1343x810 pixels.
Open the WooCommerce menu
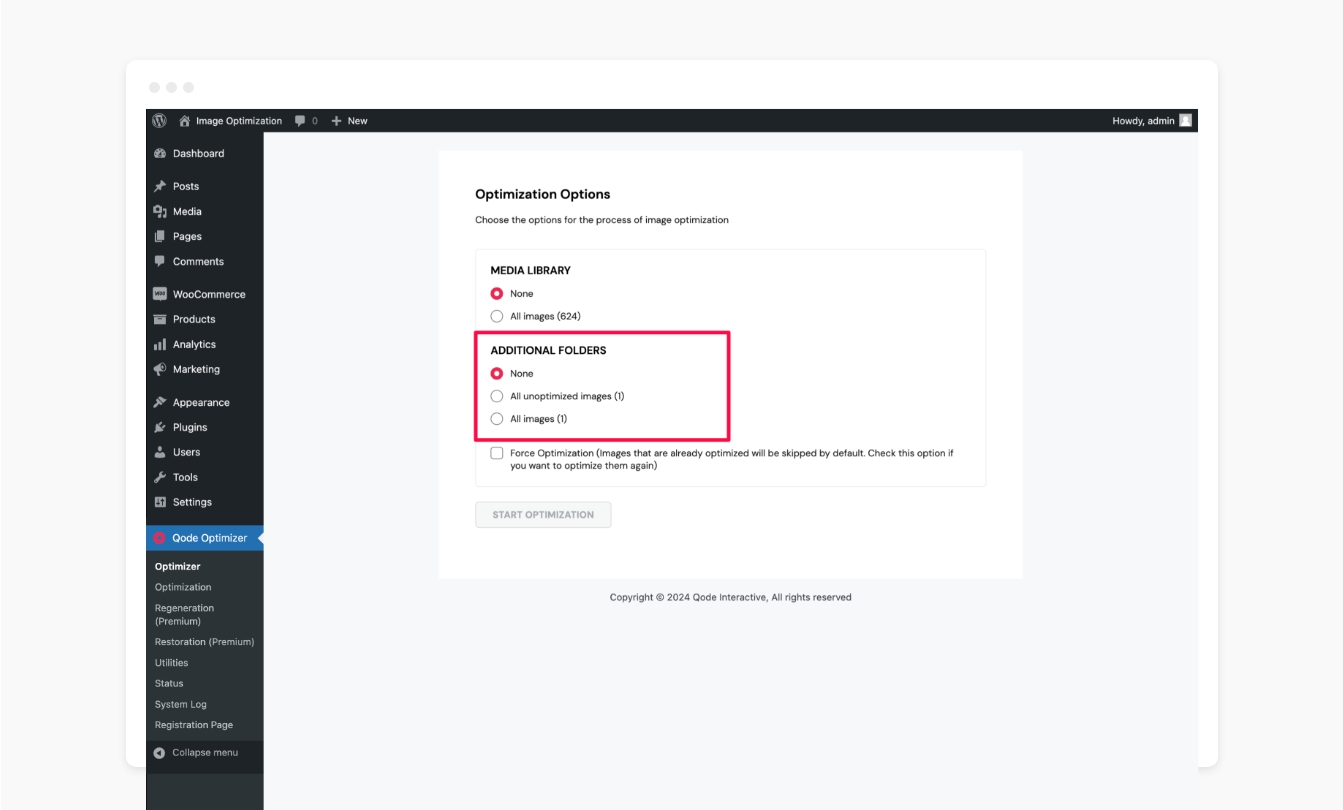(x=209, y=294)
